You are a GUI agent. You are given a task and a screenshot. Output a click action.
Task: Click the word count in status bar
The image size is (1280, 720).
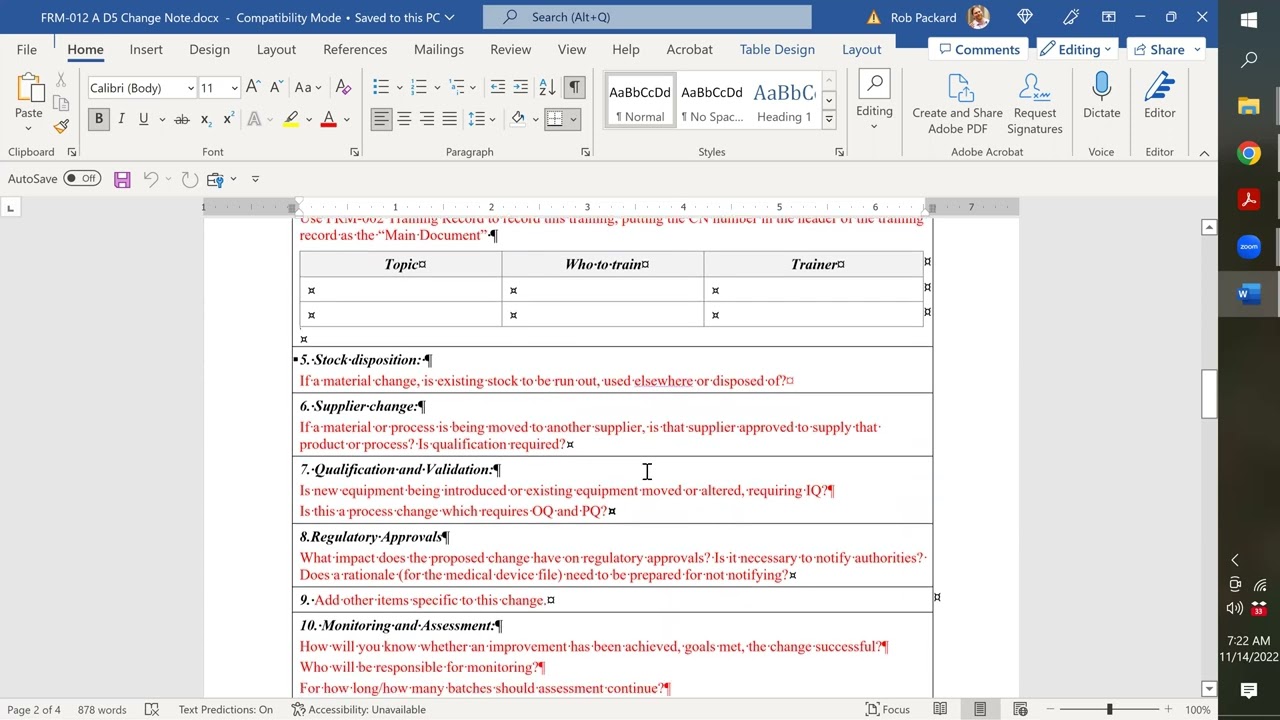tap(102, 709)
